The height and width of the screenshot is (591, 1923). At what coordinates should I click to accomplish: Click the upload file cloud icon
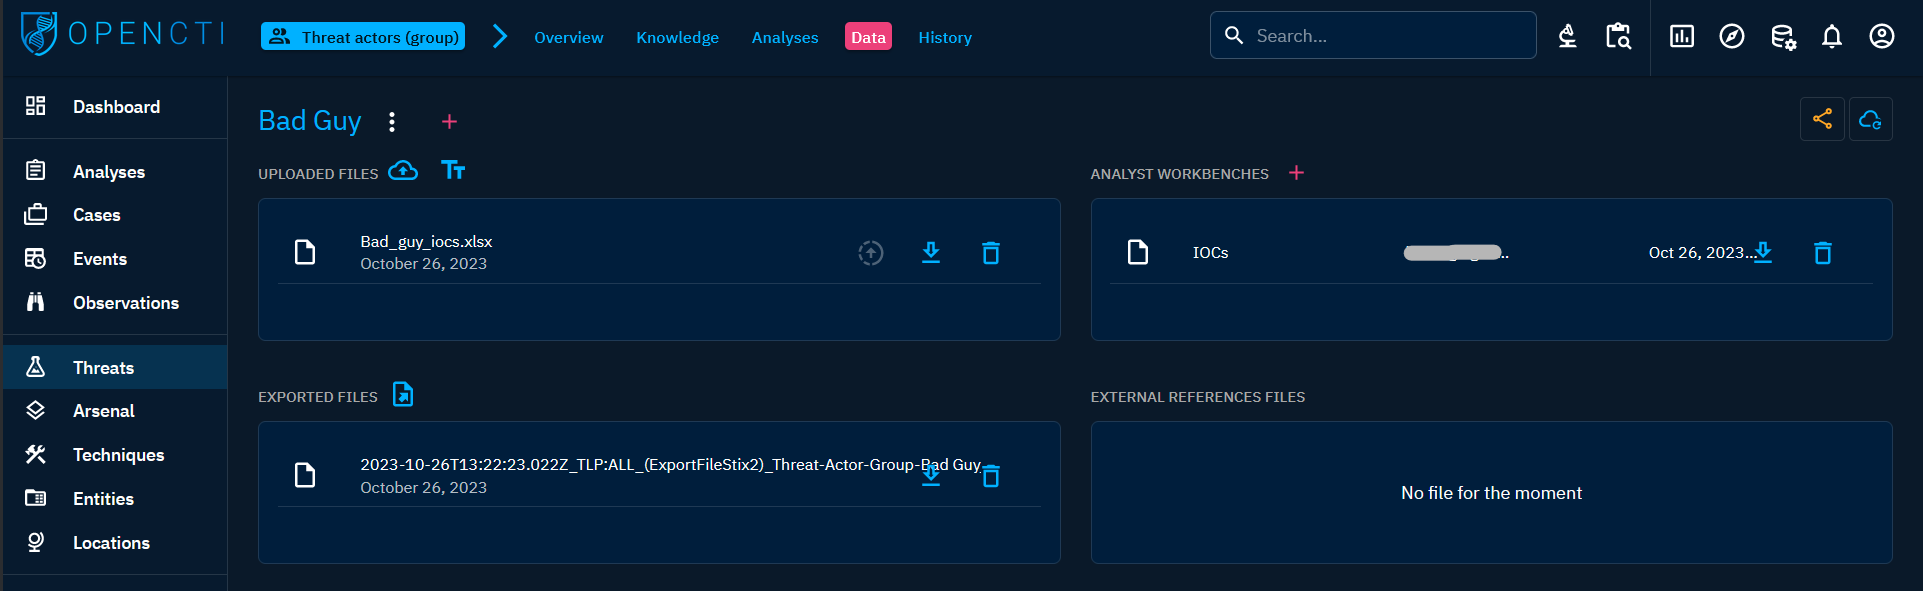403,171
